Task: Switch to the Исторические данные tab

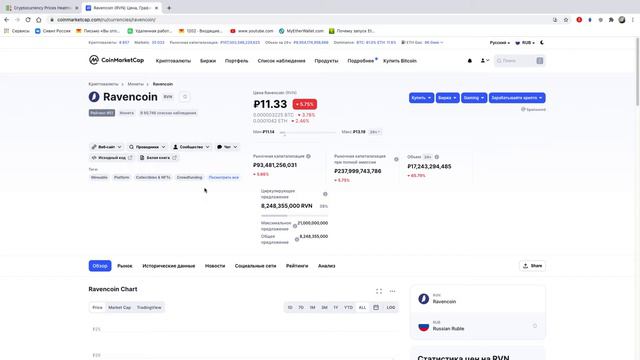Action: pyautogui.click(x=169, y=266)
